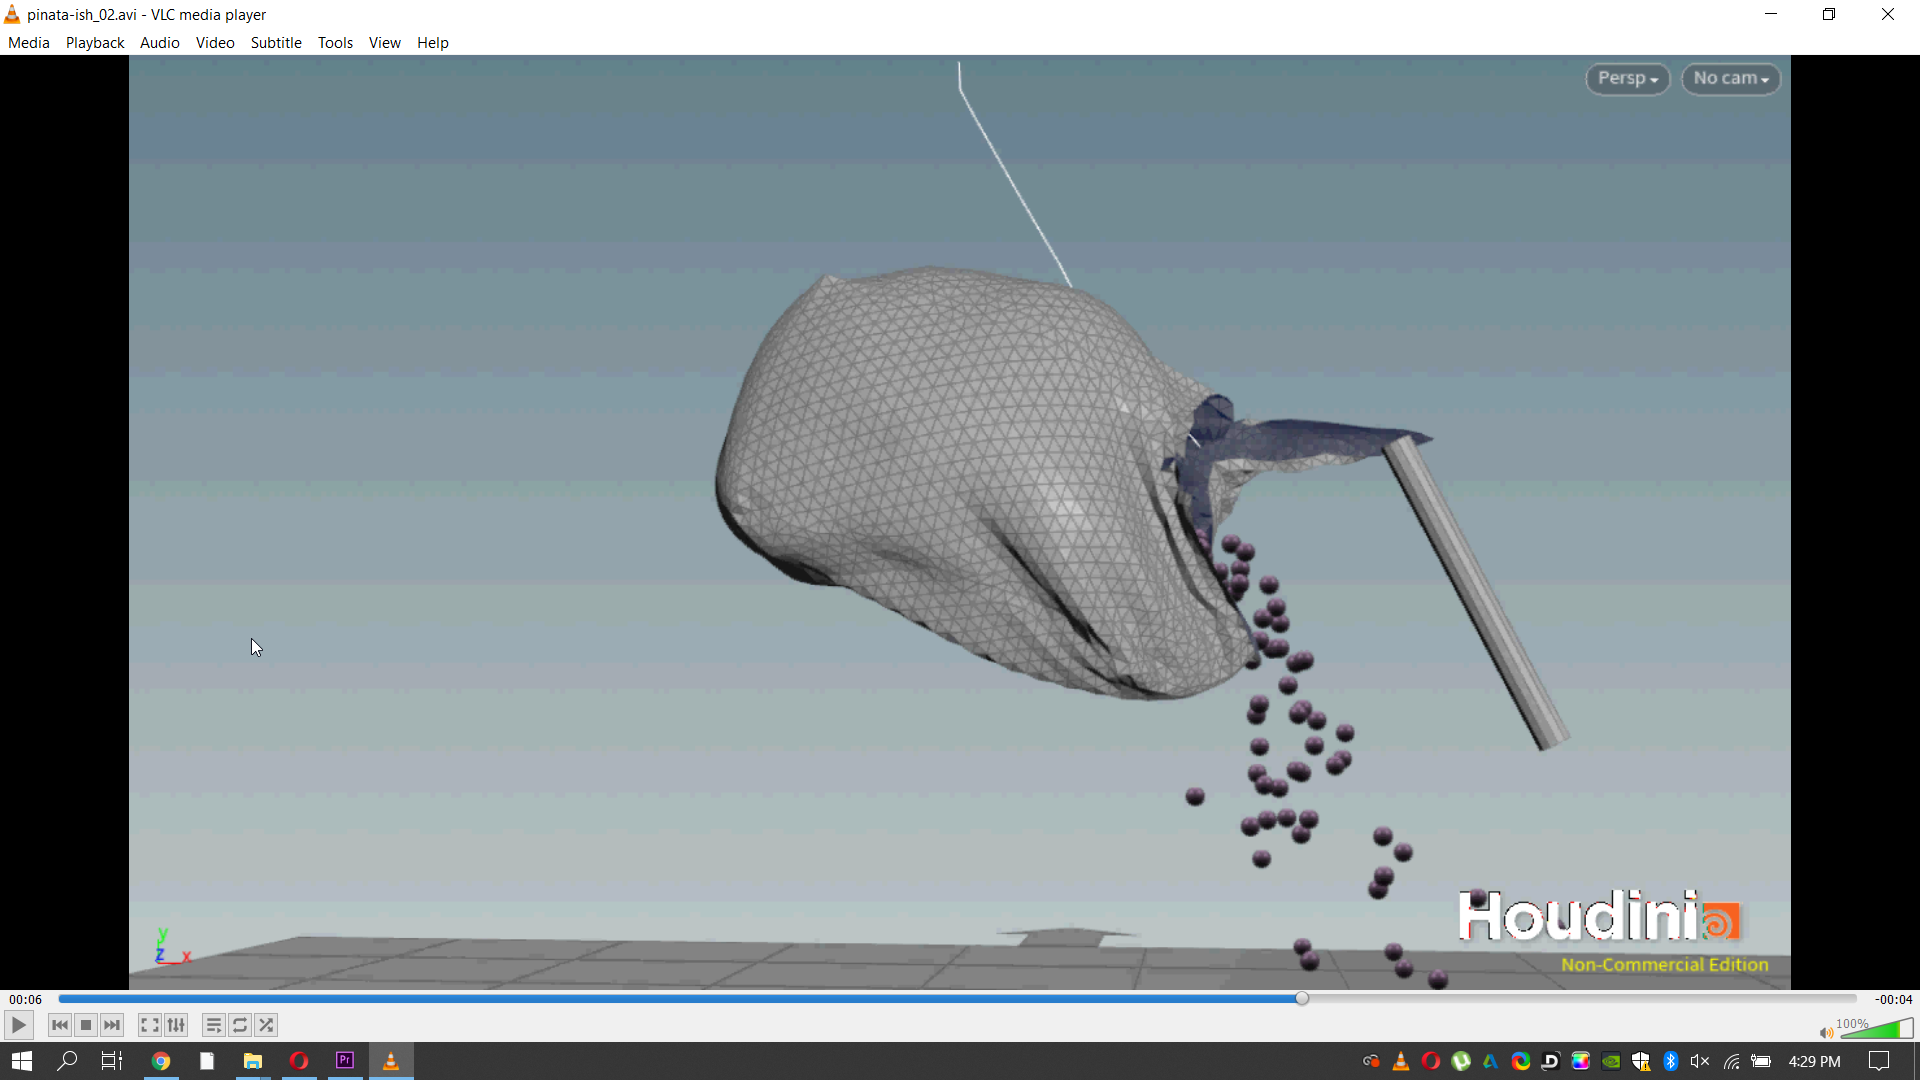This screenshot has height=1080, width=1920.
Task: Mute audio via speaker icon
Action: (1826, 1033)
